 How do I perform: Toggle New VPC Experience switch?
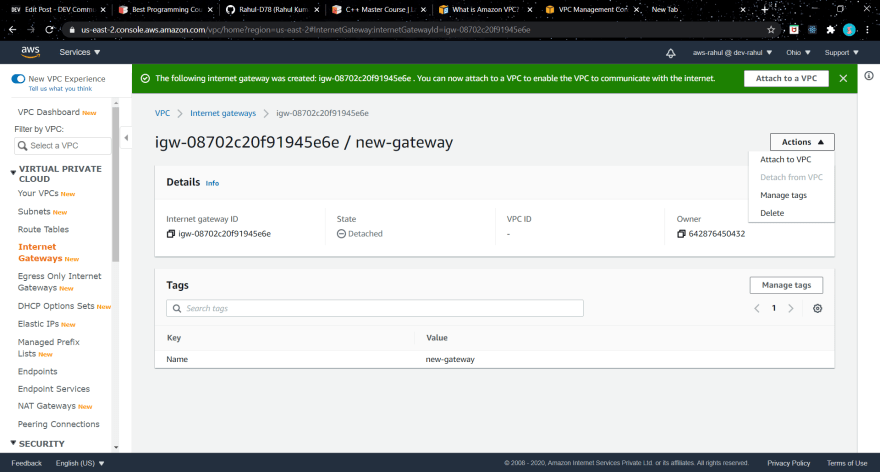pyautogui.click(x=19, y=79)
